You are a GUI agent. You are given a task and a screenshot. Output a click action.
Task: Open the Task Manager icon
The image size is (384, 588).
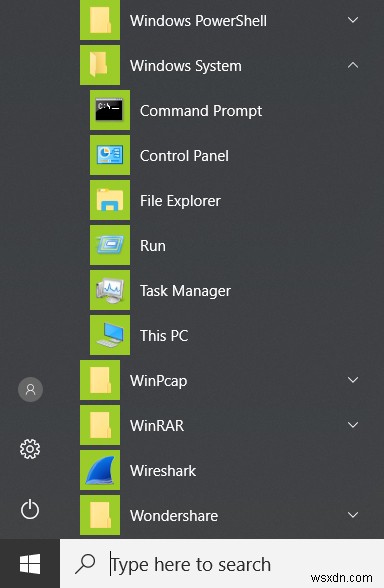tap(110, 290)
